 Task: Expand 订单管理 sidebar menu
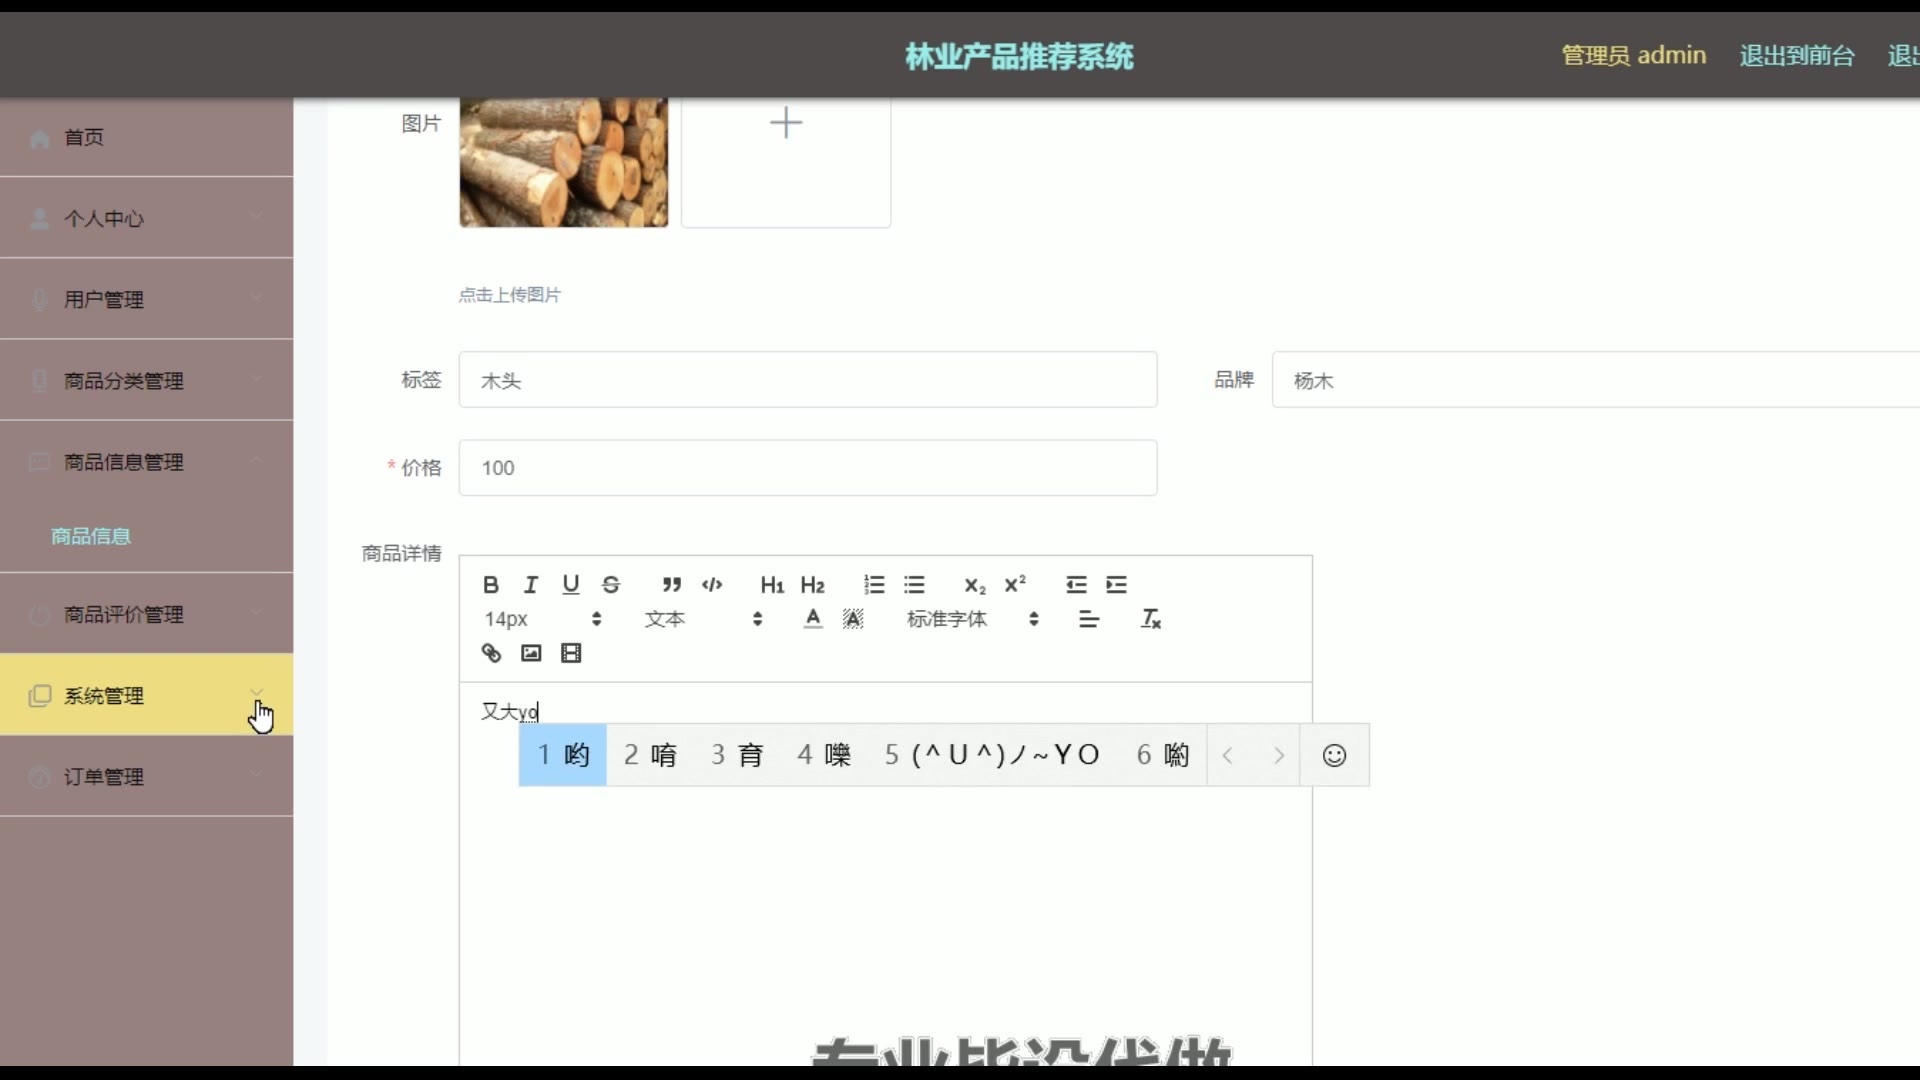(x=146, y=776)
